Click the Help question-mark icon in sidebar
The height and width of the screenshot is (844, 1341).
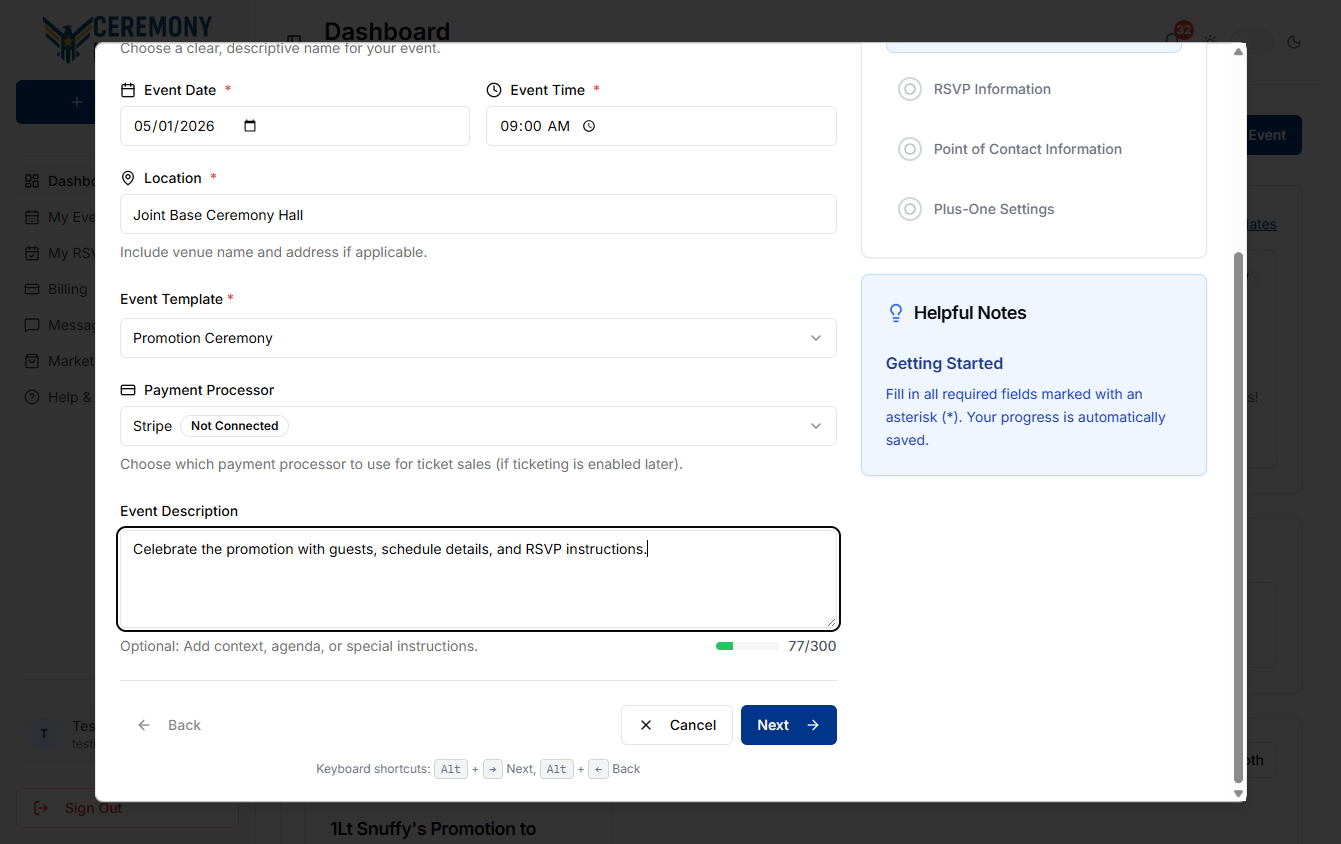[31, 397]
